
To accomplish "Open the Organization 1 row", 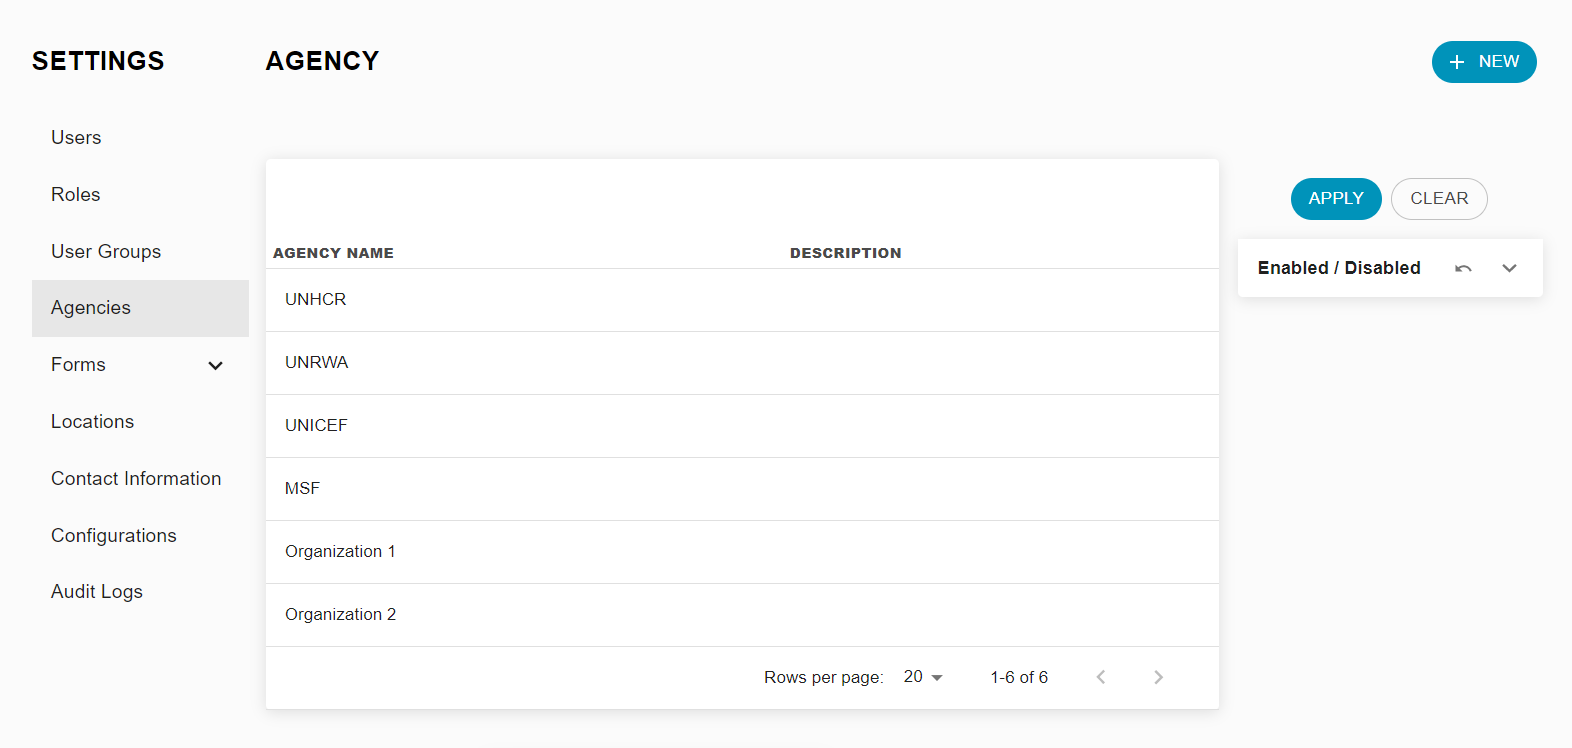I will coord(742,552).
